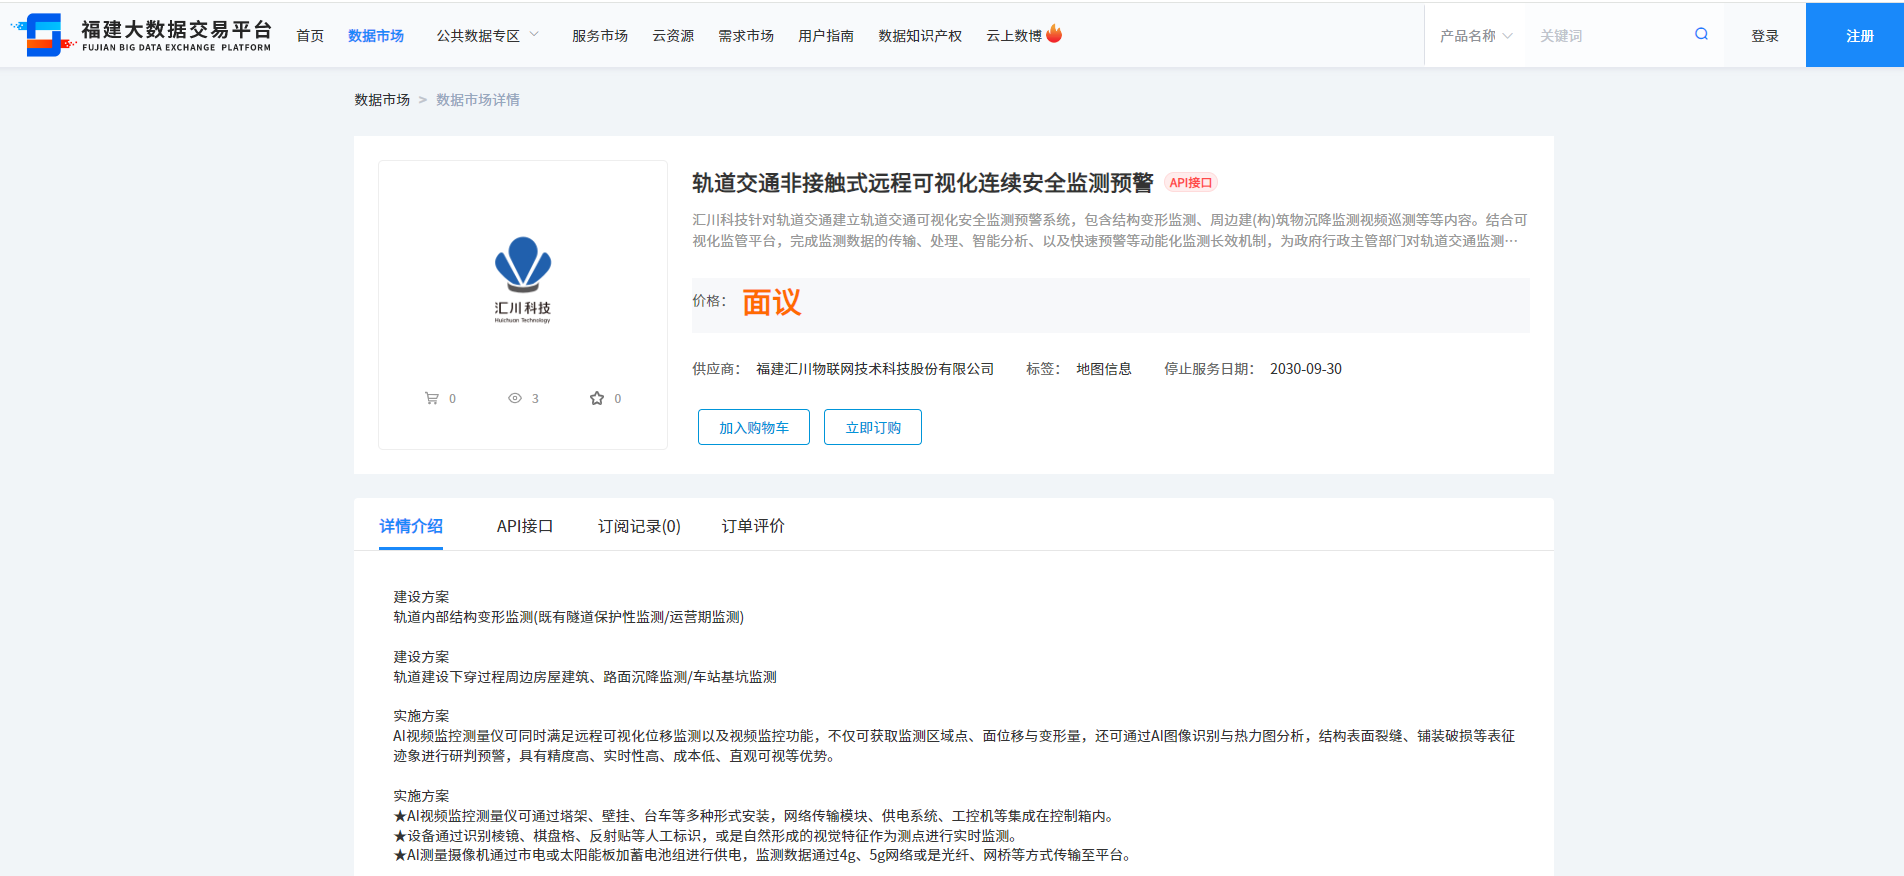Open 服务市场 navigation item
This screenshot has height=876, width=1904.
click(x=600, y=36)
